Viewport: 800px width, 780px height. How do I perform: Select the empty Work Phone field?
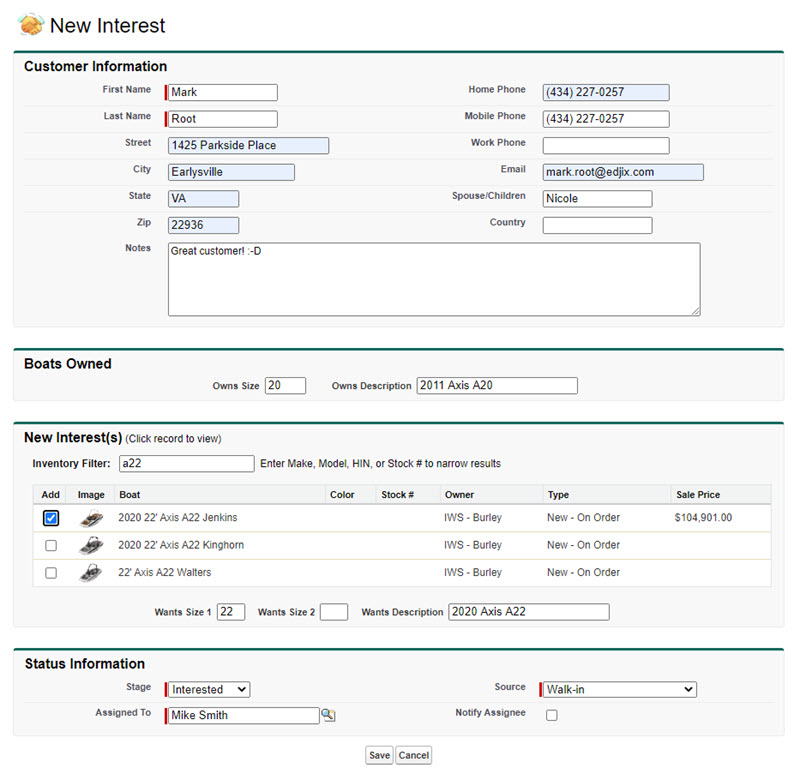(x=605, y=145)
